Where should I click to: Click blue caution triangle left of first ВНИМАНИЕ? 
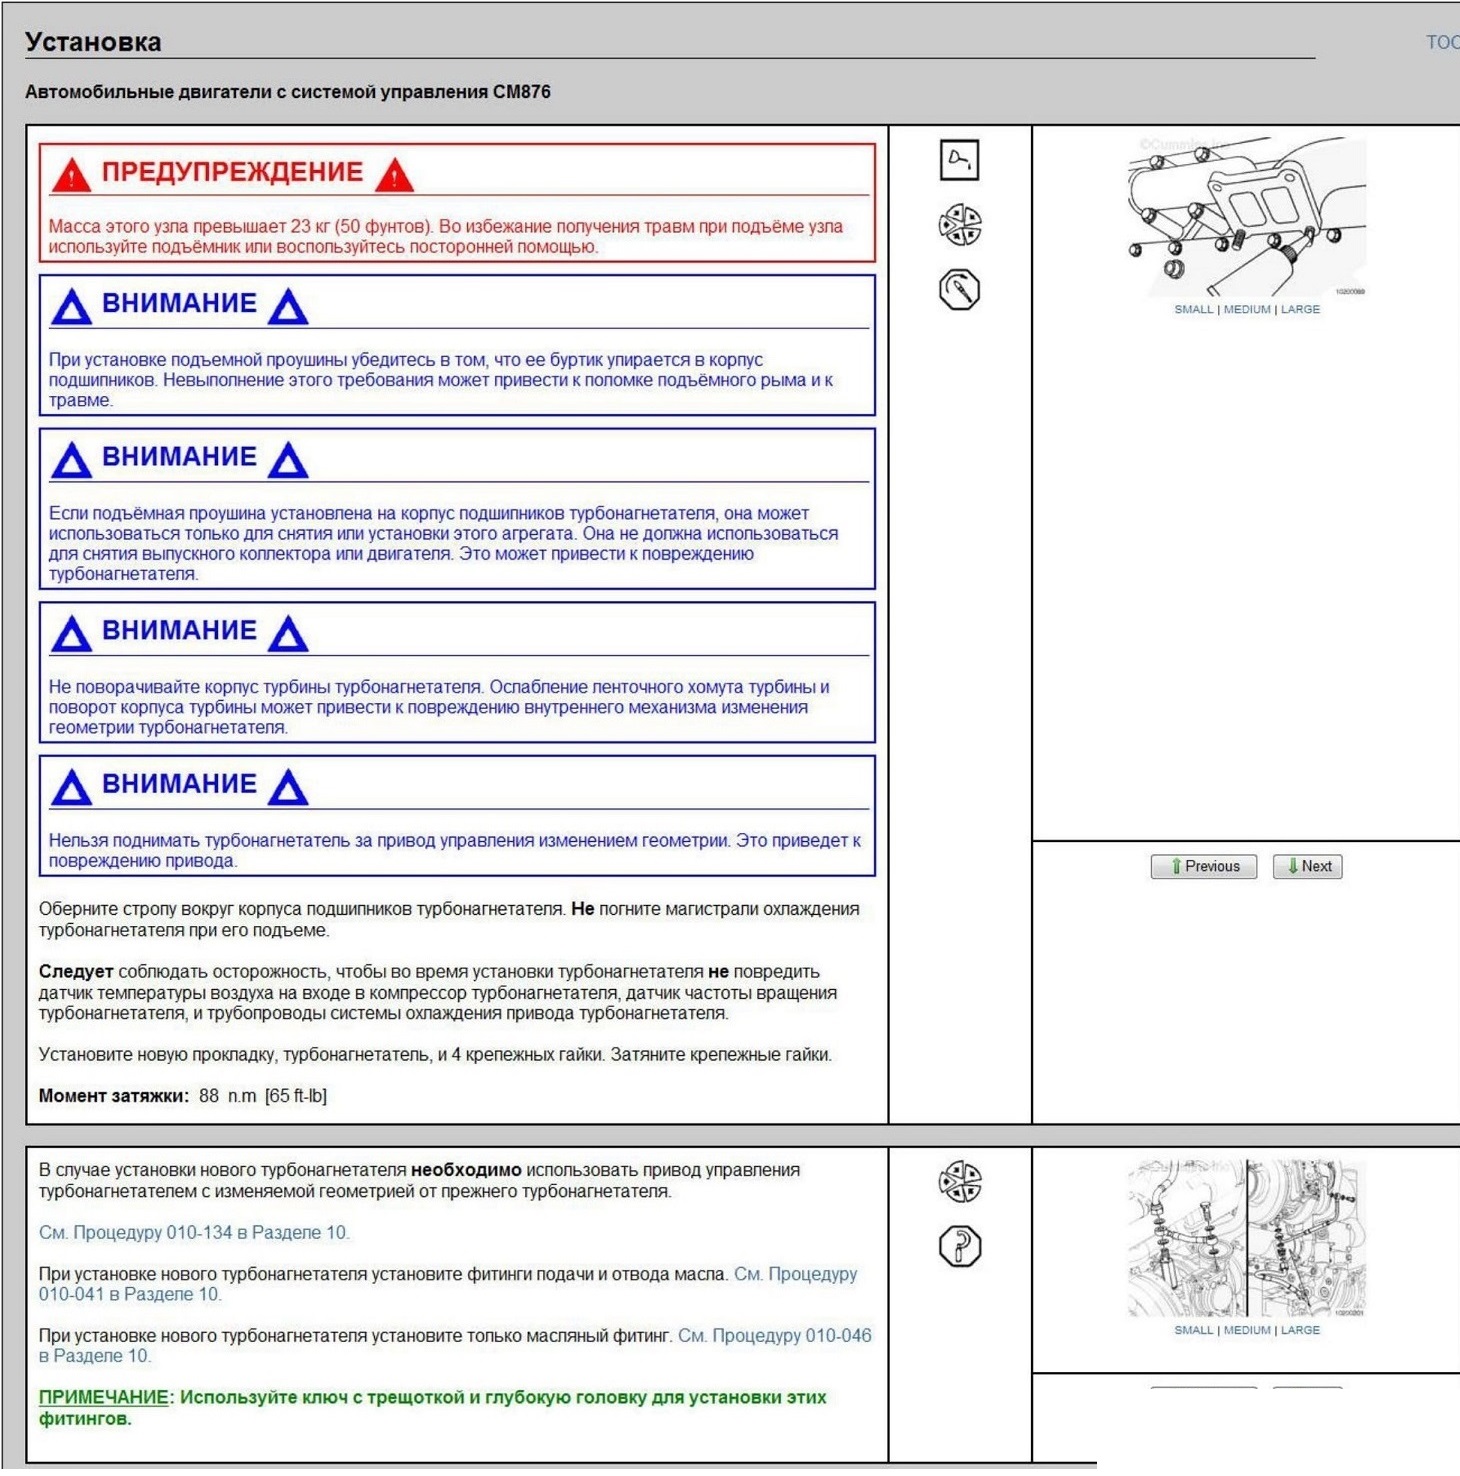coord(72,307)
